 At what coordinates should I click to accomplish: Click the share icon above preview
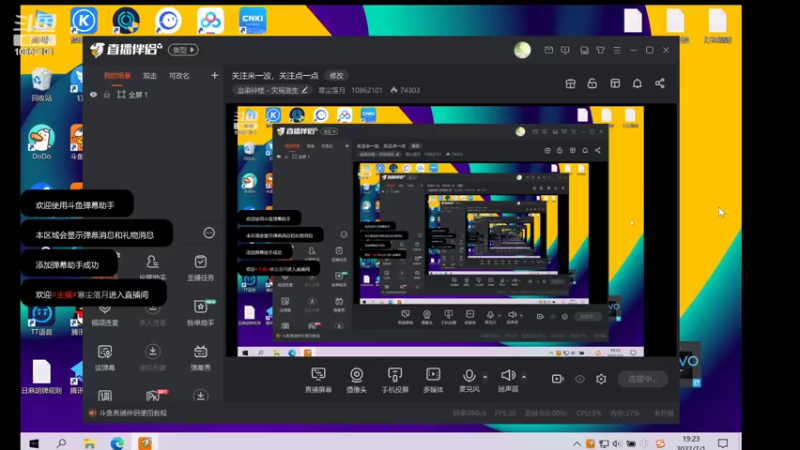[x=660, y=83]
